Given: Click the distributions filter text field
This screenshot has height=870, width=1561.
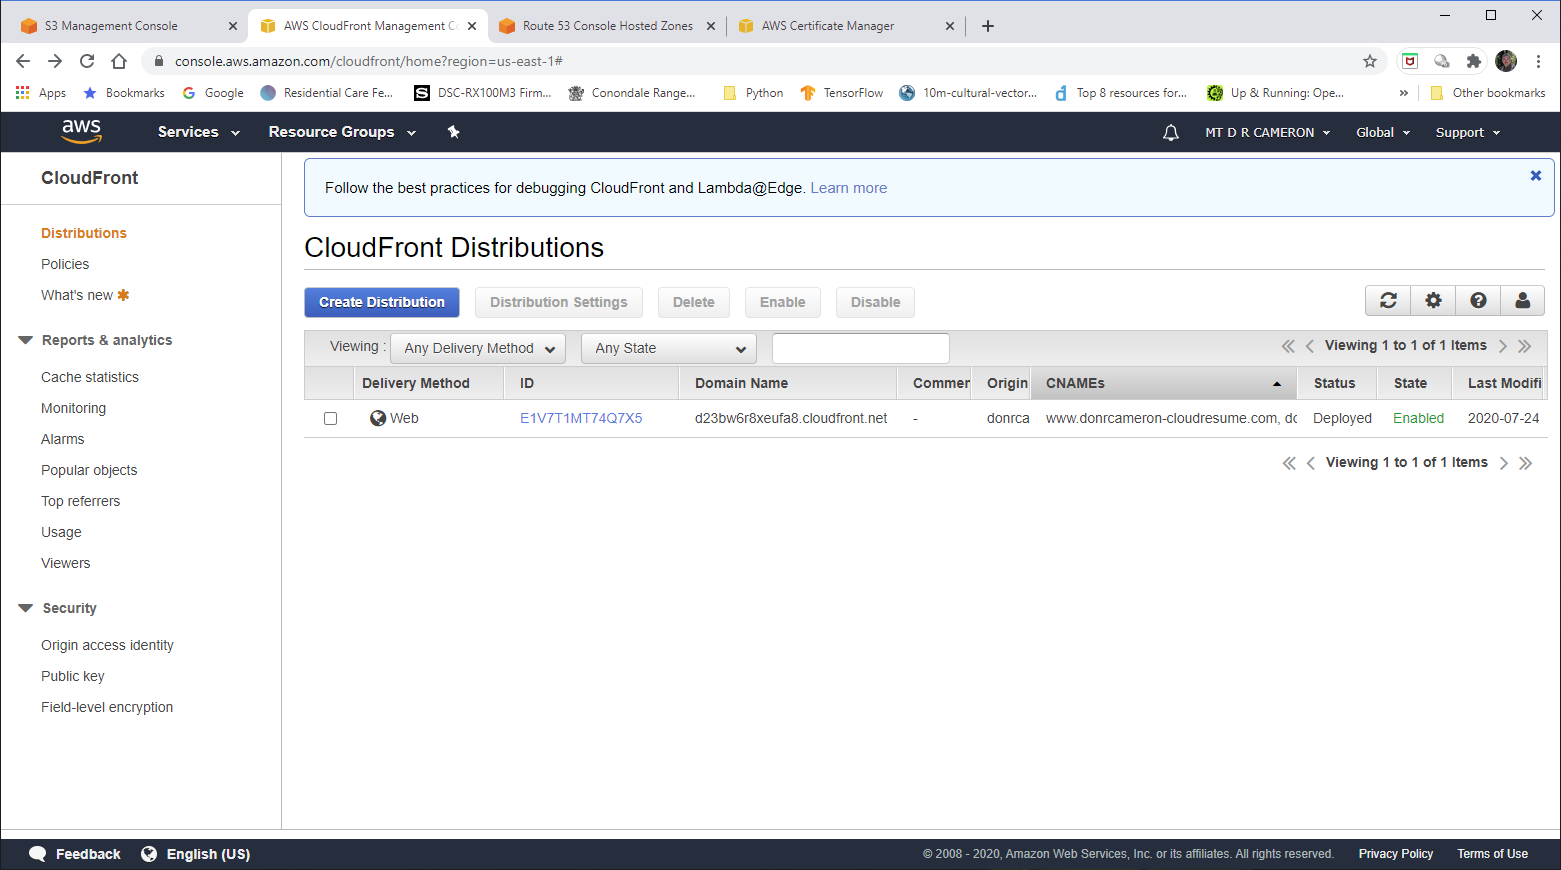Looking at the screenshot, I should point(861,348).
